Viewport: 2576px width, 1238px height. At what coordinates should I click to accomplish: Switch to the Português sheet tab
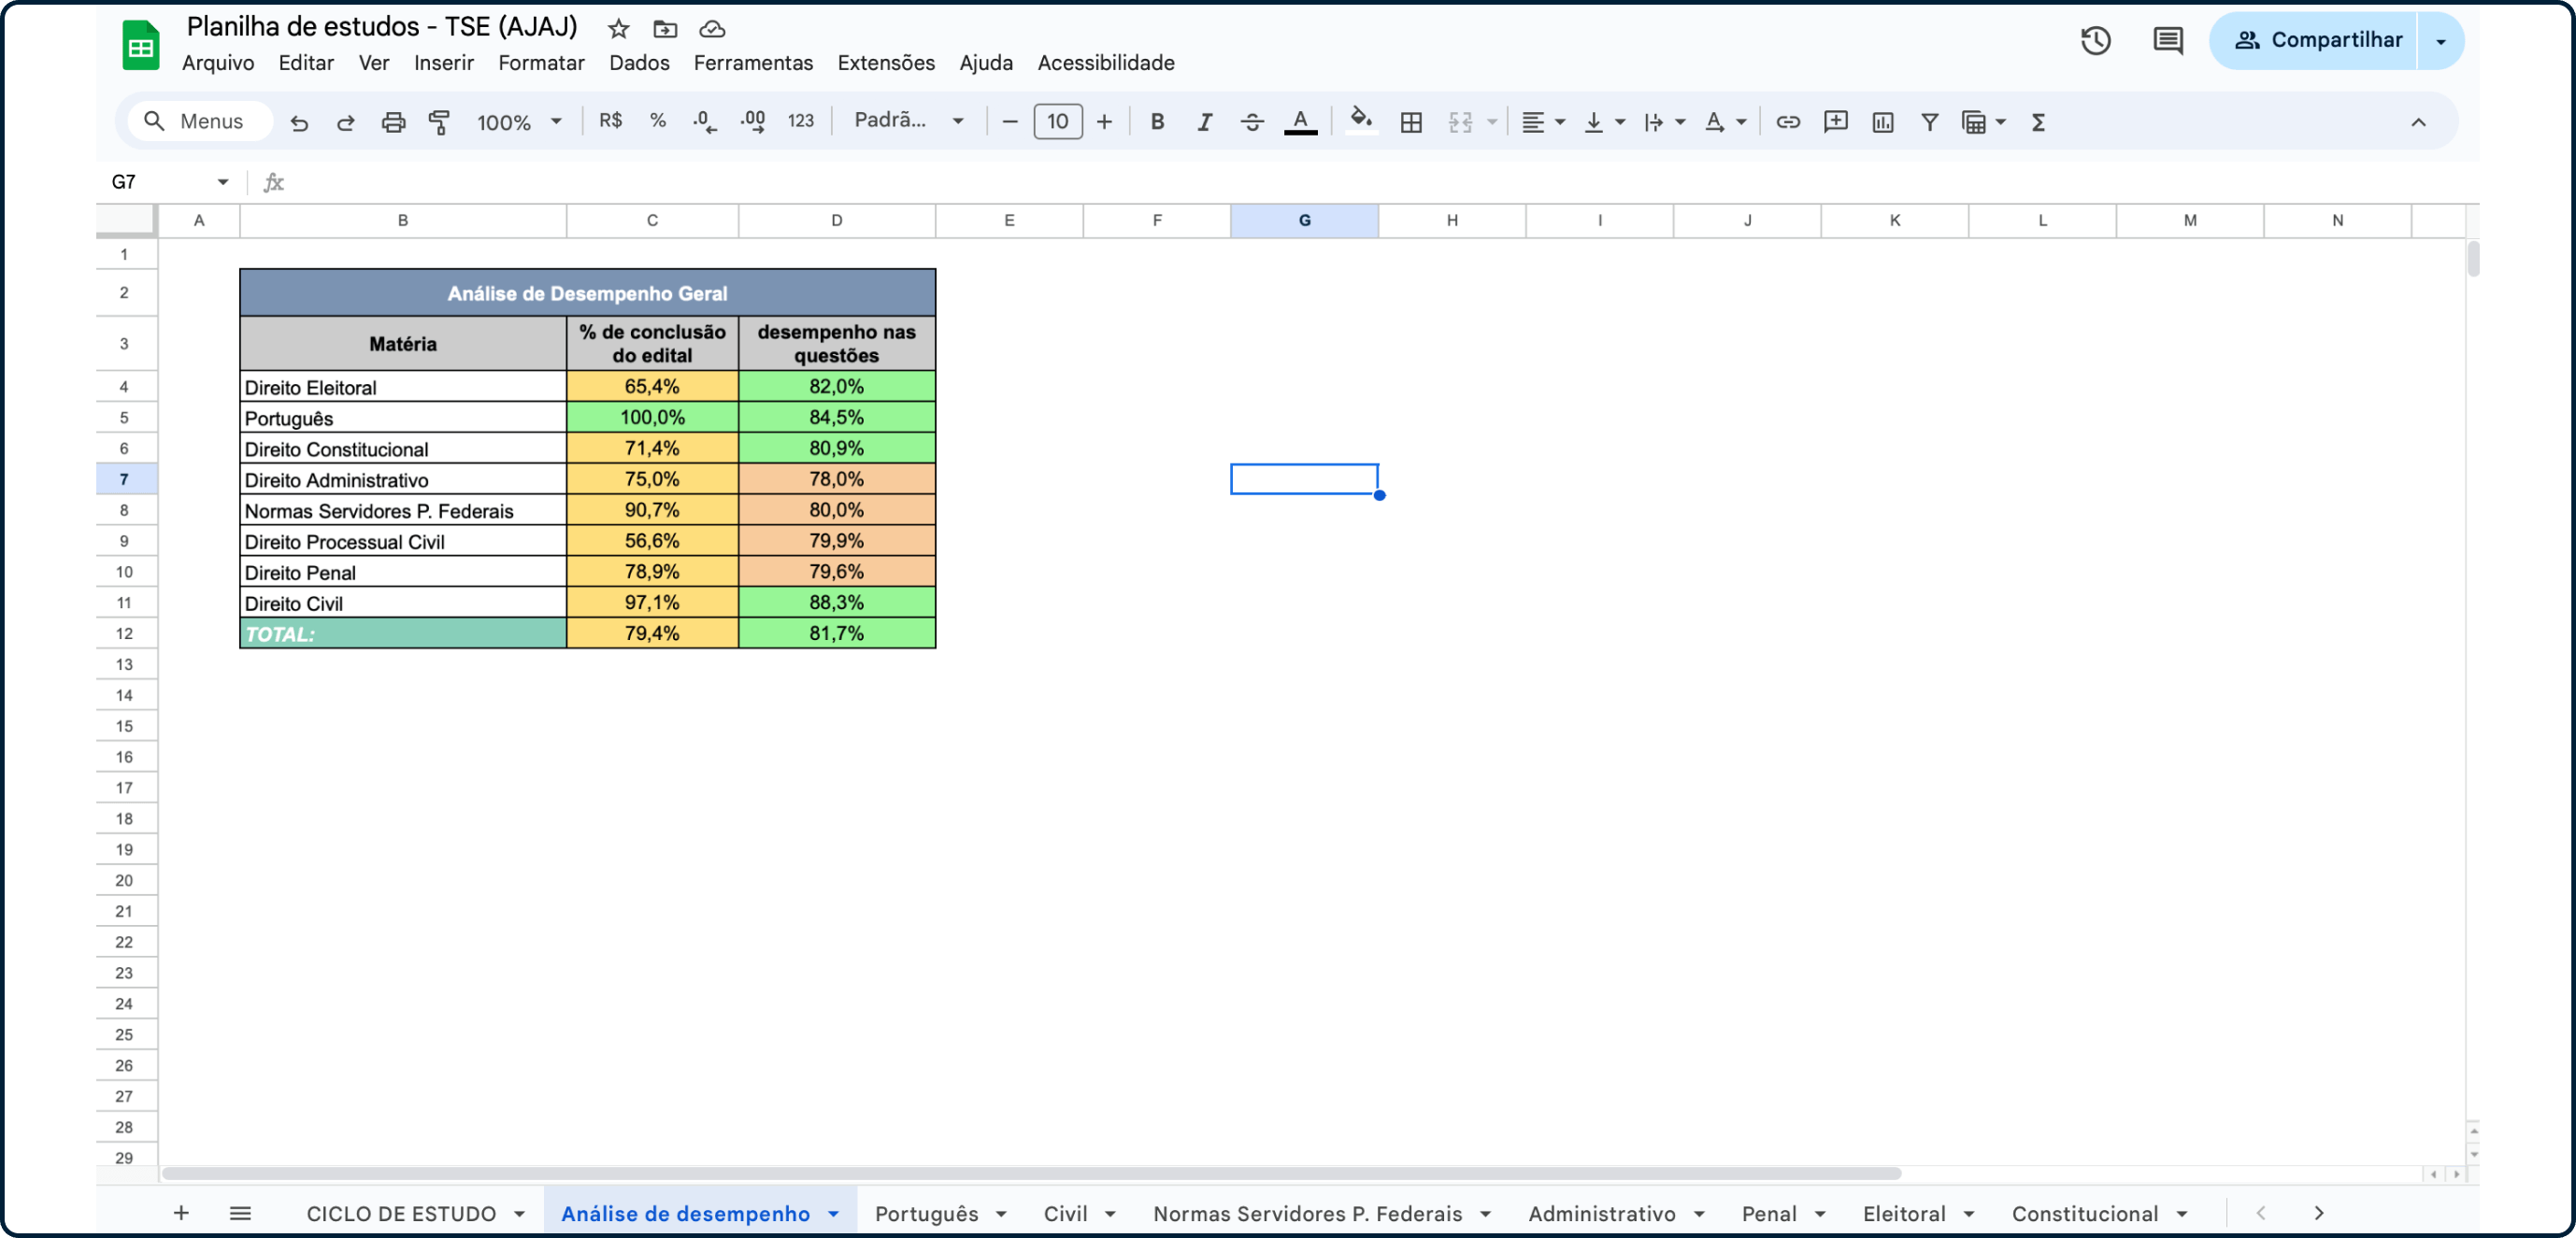click(926, 1213)
